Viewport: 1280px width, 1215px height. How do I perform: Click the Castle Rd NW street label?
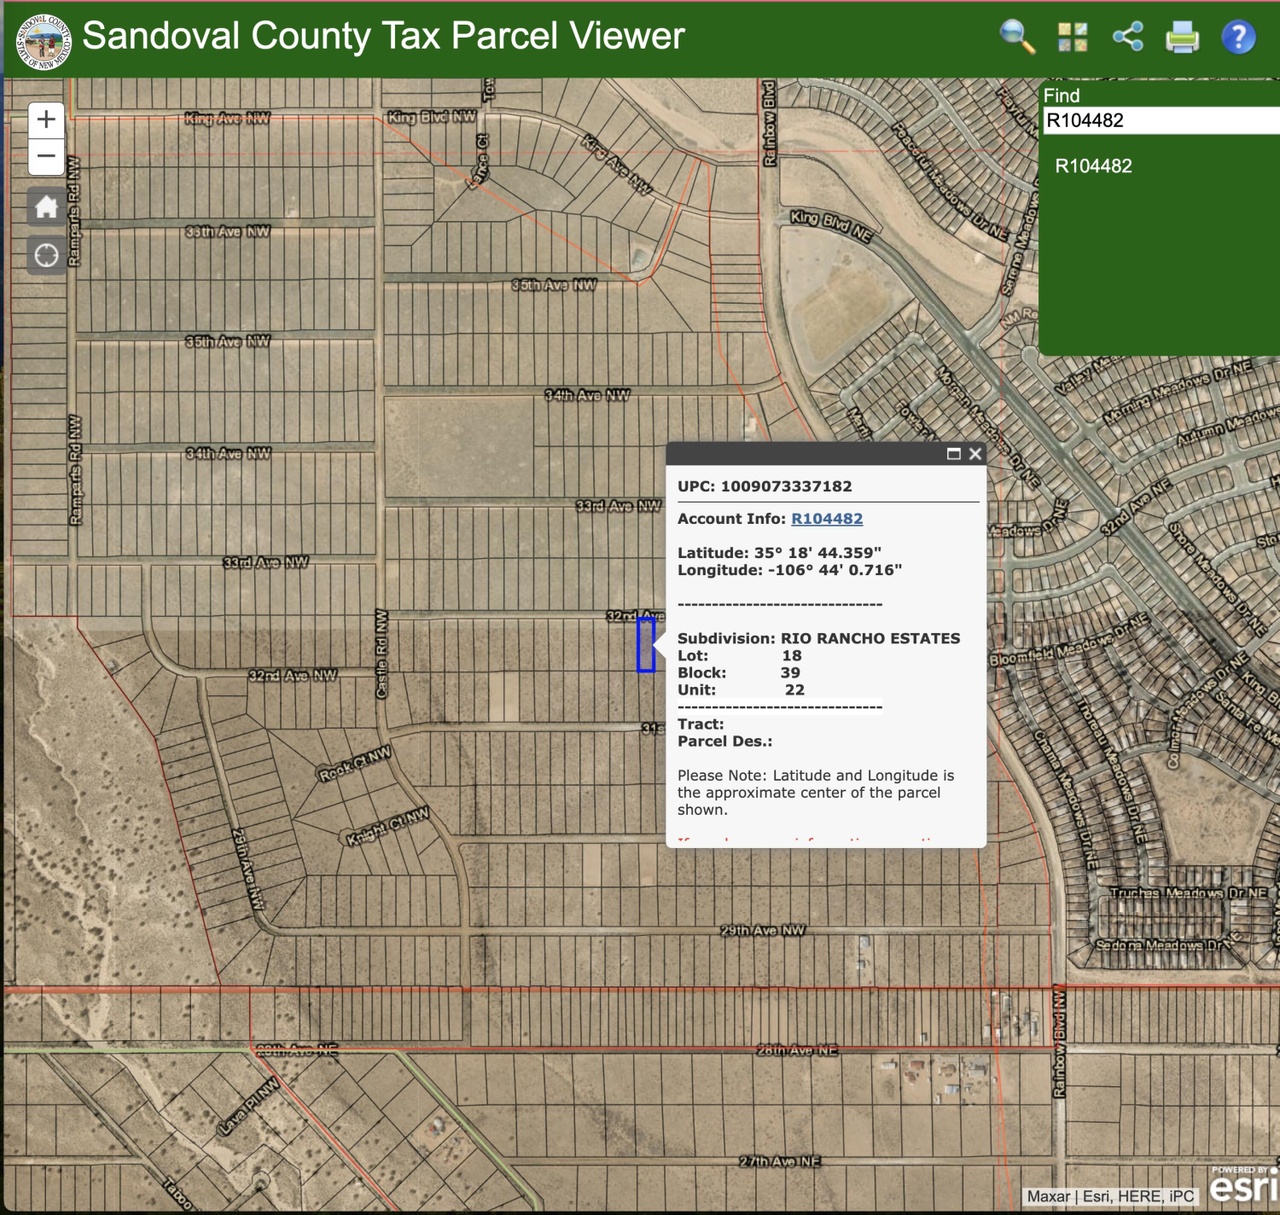click(x=381, y=653)
